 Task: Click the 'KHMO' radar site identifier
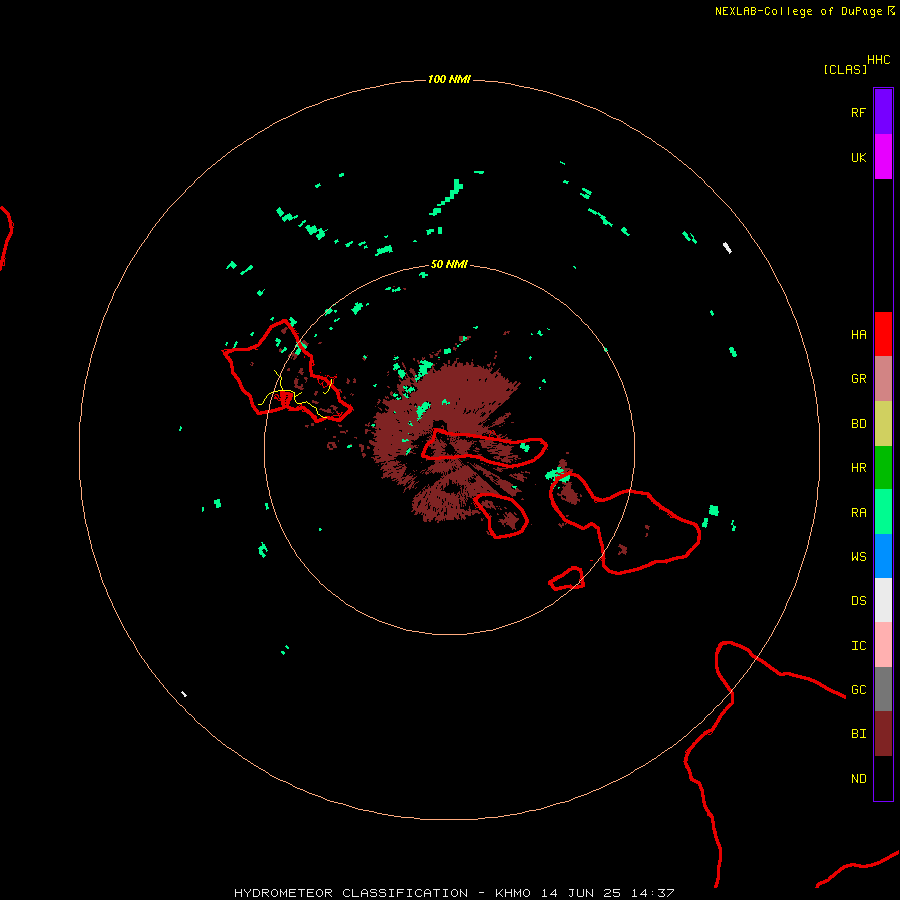click(x=513, y=893)
